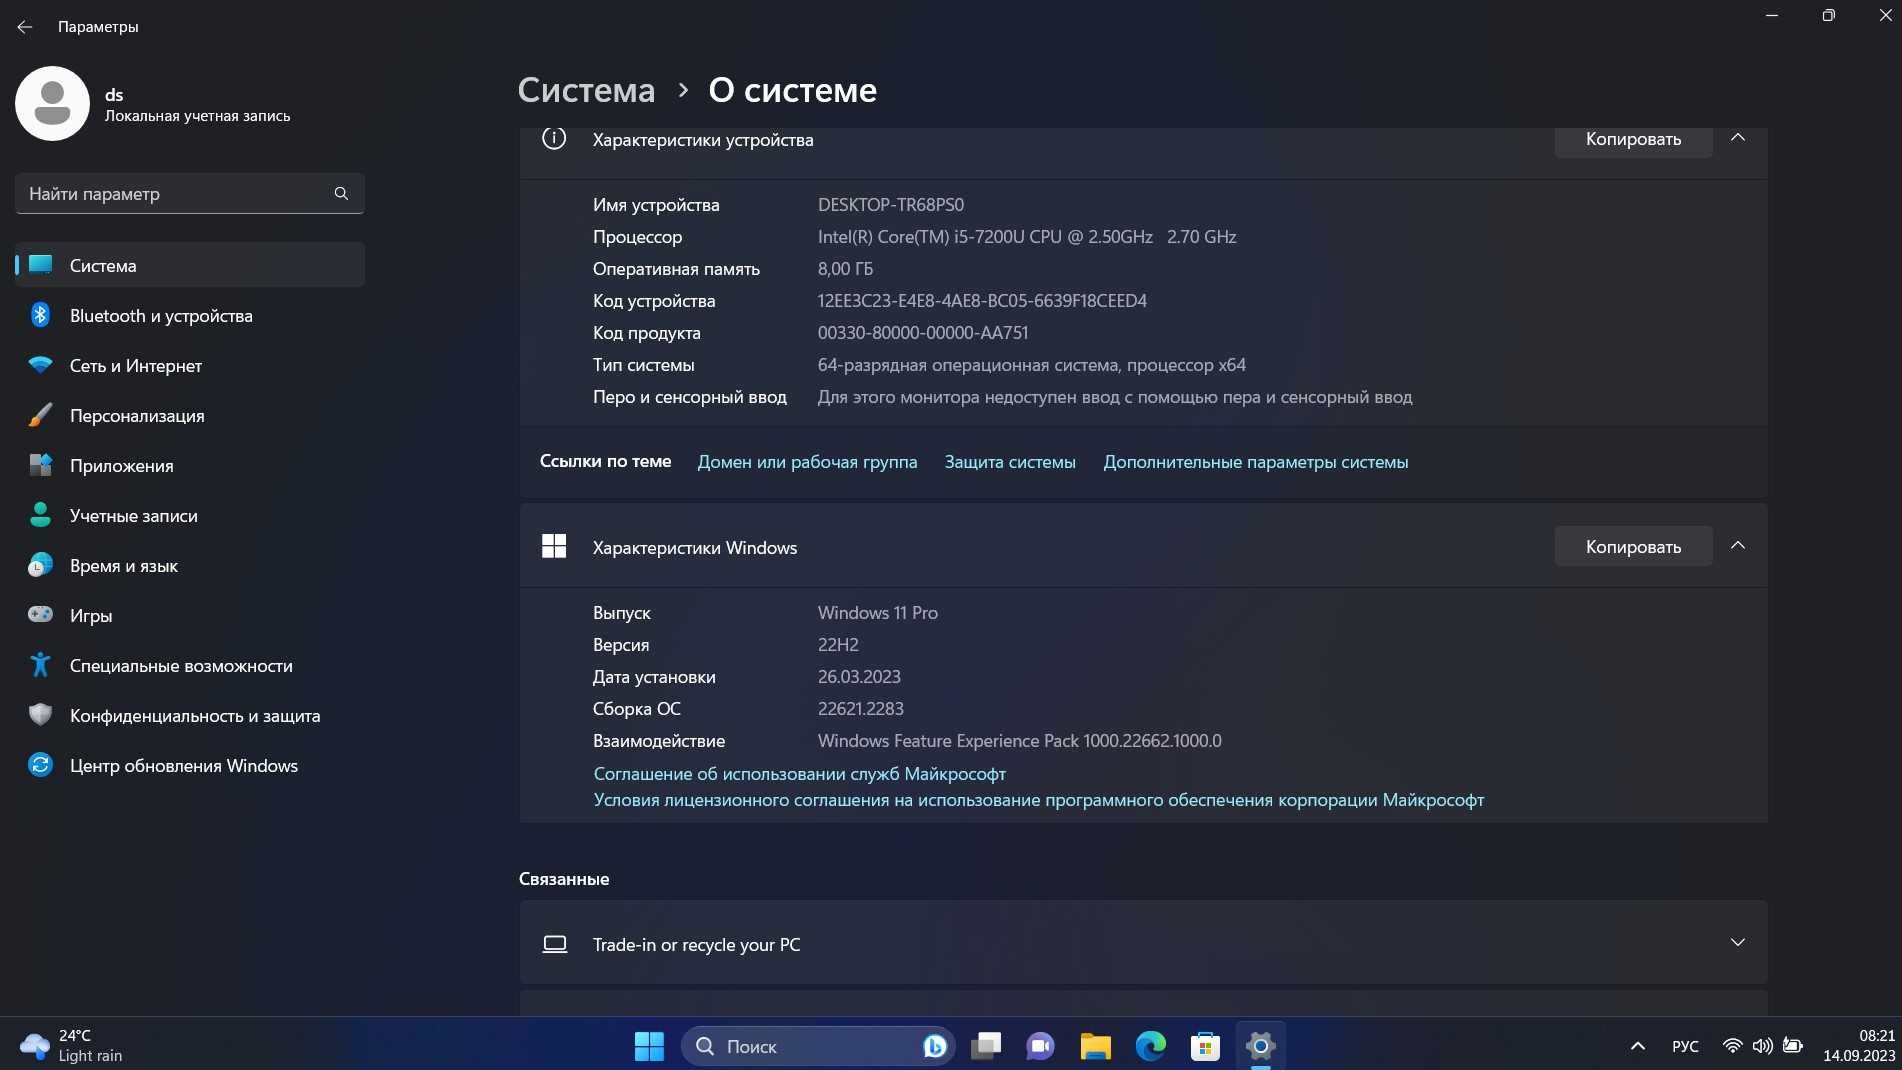Open Домен или рабочая группа link
The width and height of the screenshot is (1902, 1070).
[x=807, y=462]
